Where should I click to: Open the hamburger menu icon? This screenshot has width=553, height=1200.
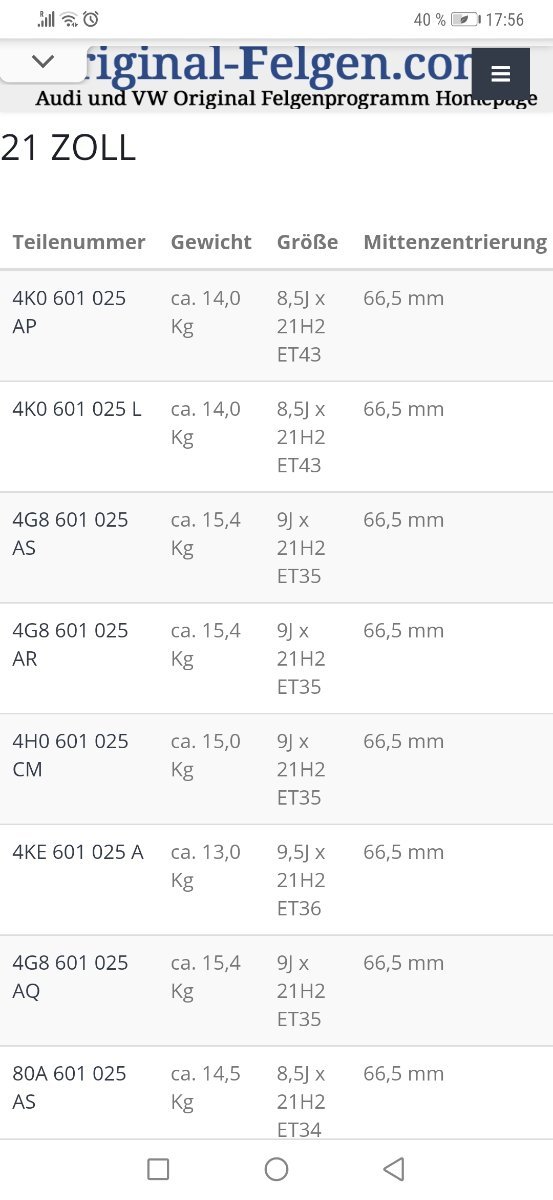[x=501, y=74]
